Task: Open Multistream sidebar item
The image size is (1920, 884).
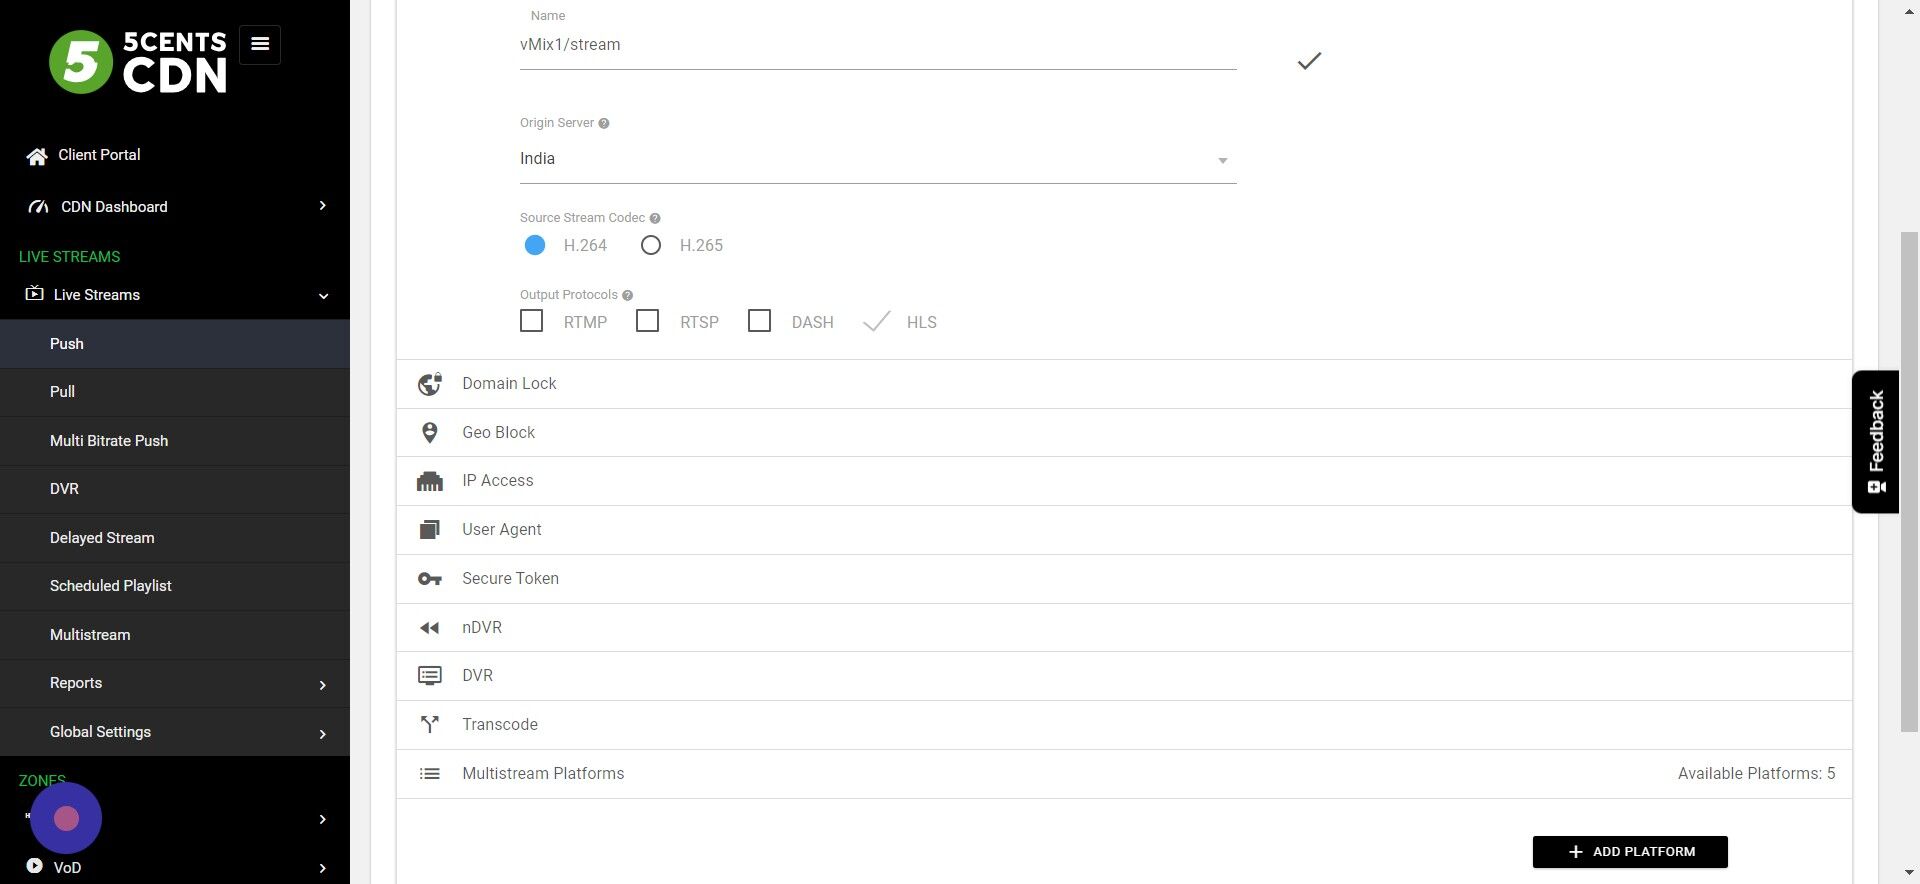Action: tap(175, 635)
